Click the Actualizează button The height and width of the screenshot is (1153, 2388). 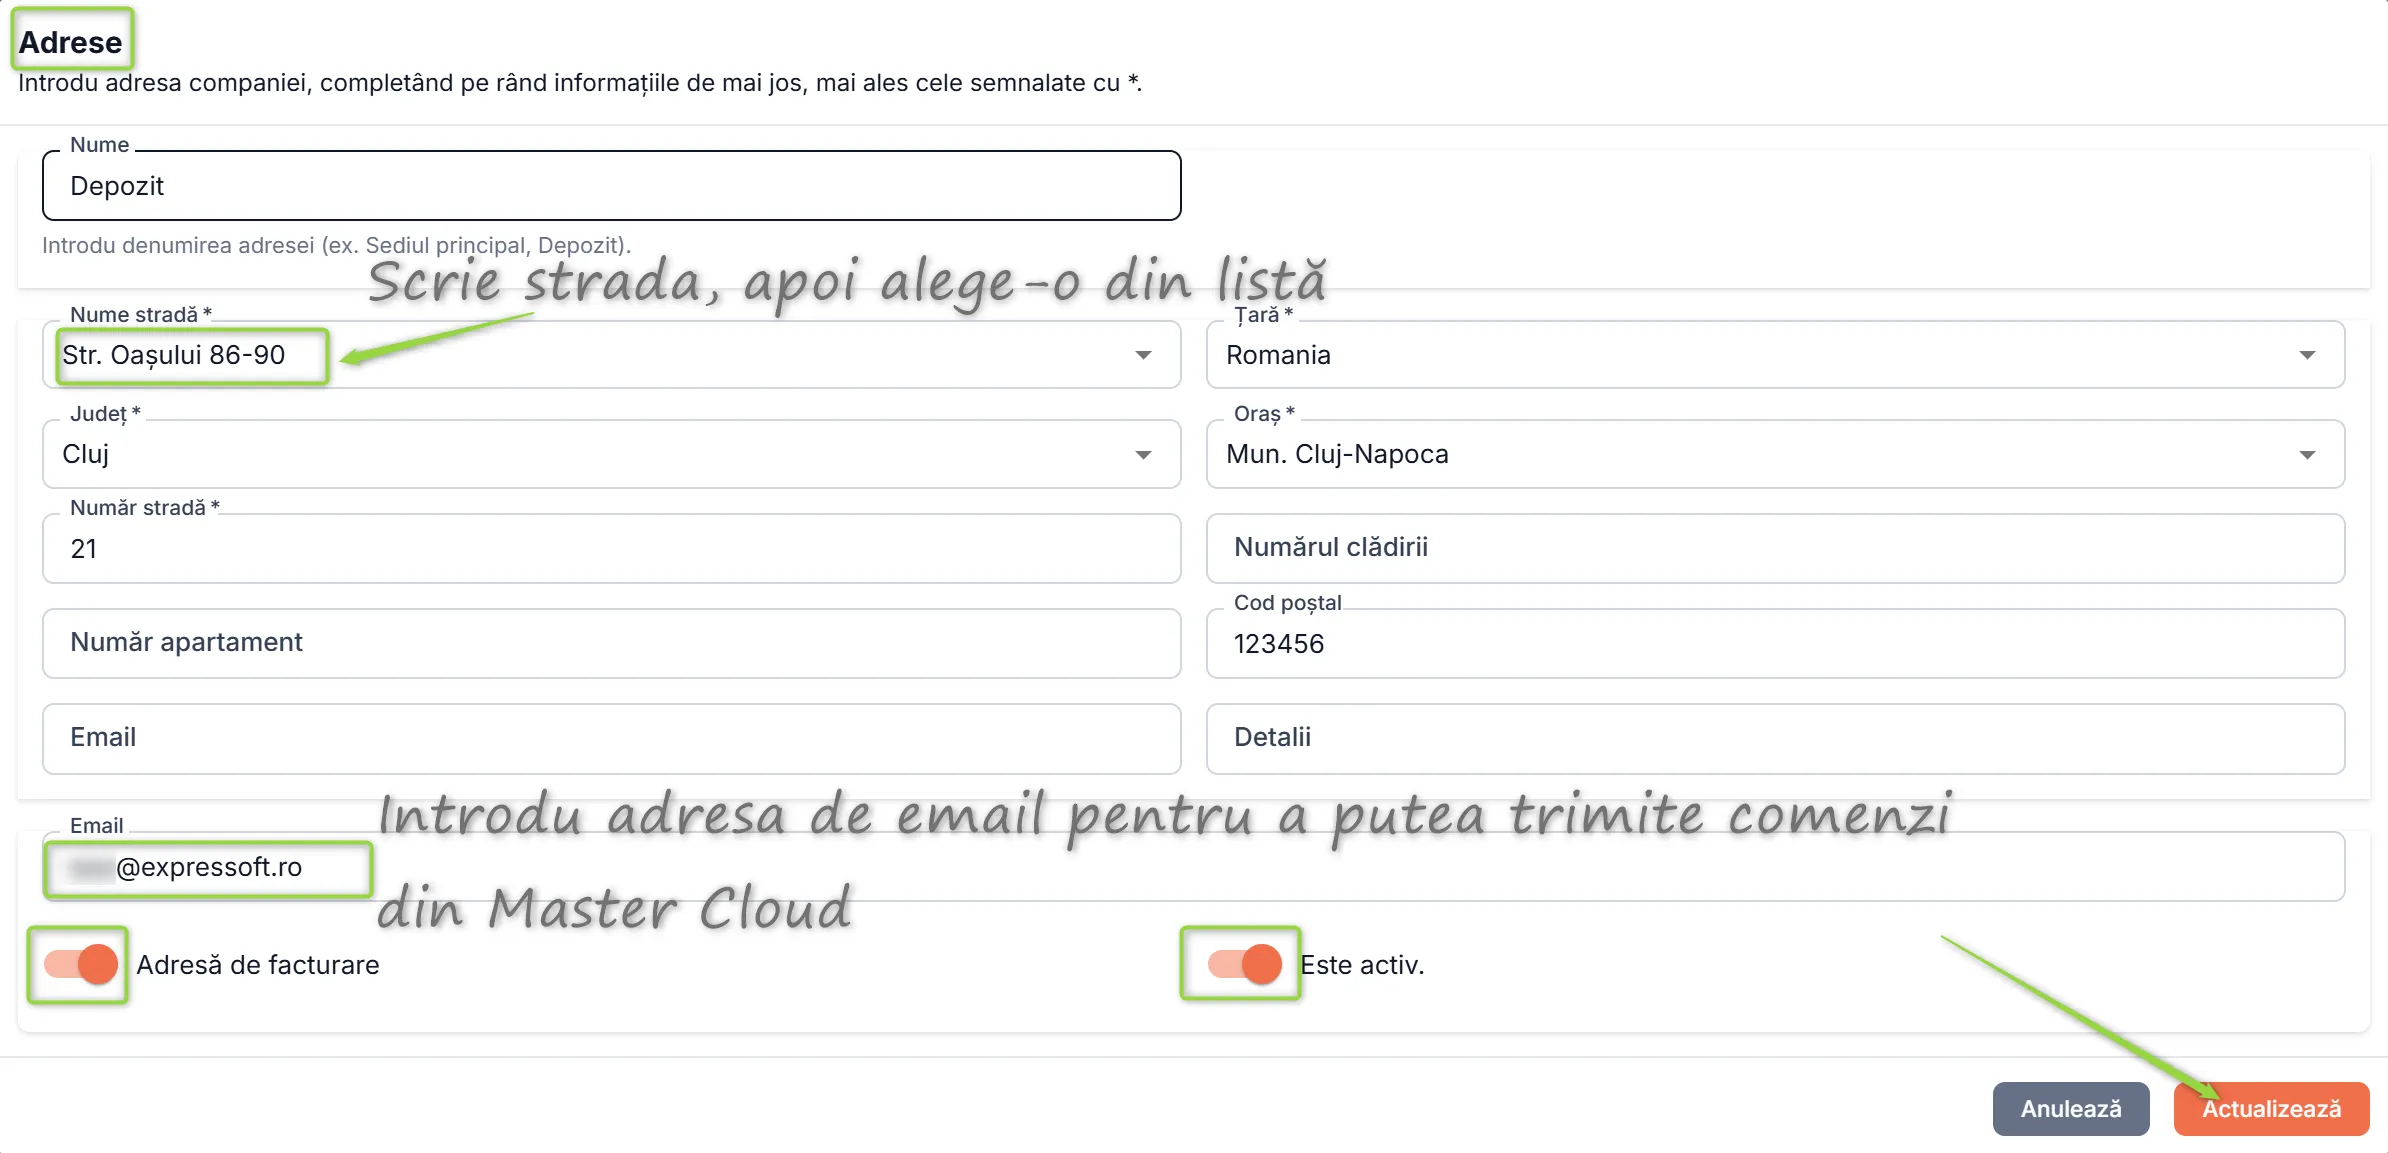2271,1109
